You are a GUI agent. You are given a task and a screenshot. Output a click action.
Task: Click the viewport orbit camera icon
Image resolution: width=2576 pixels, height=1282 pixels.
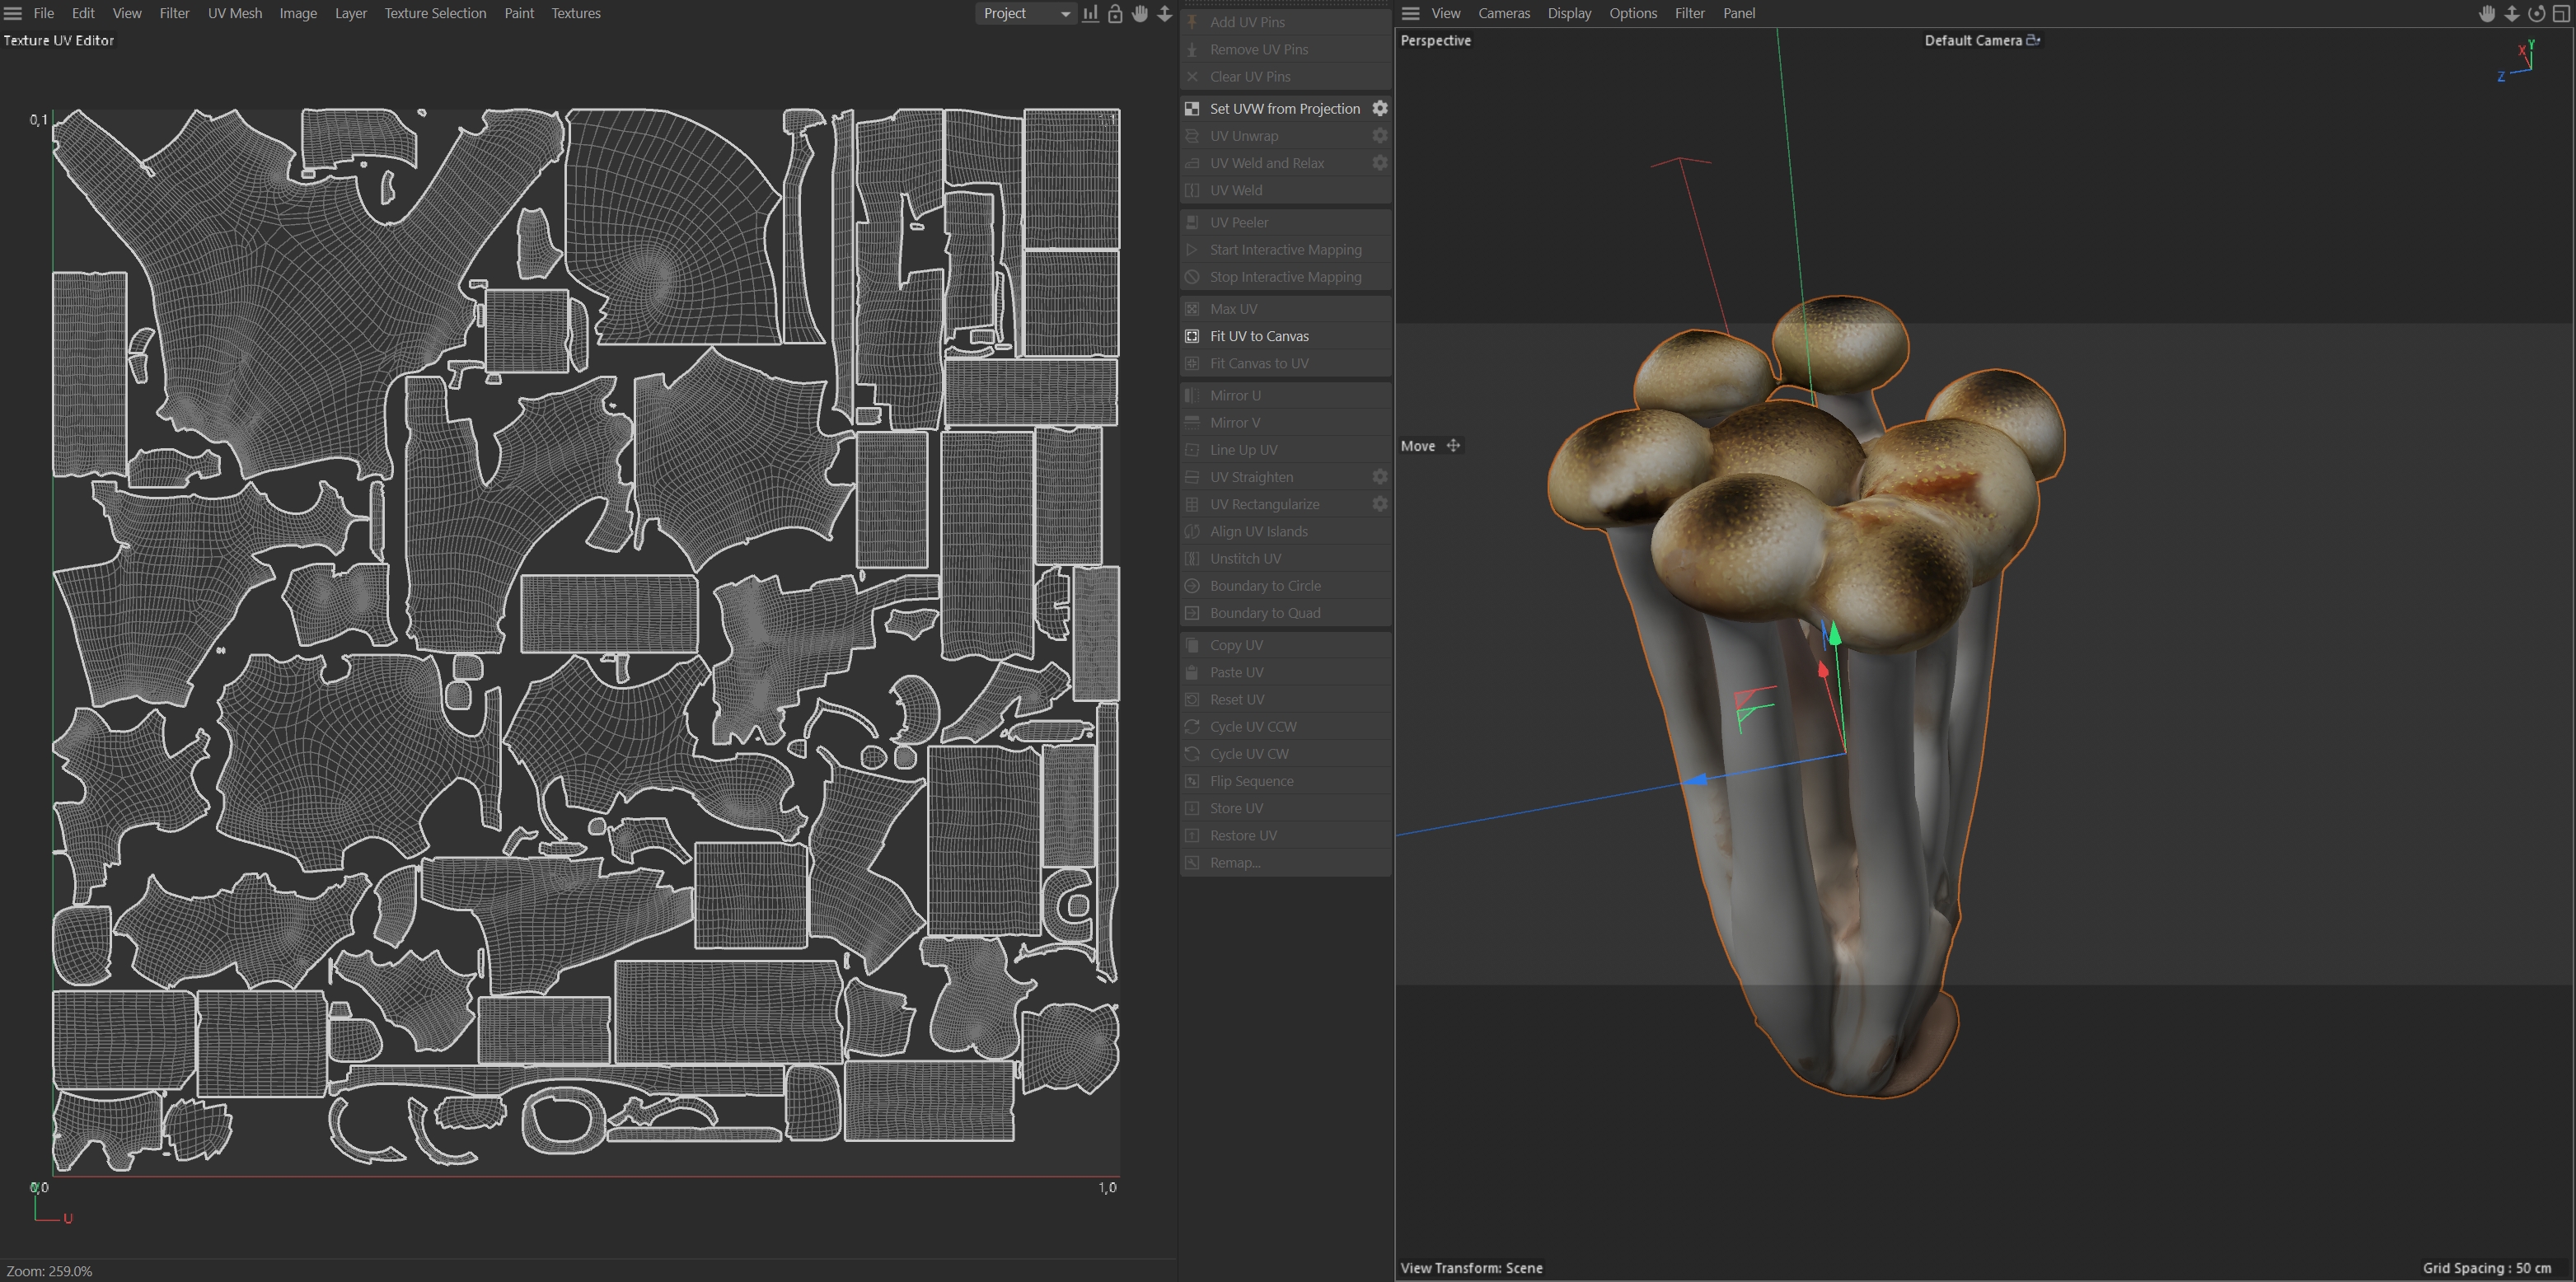[2536, 13]
